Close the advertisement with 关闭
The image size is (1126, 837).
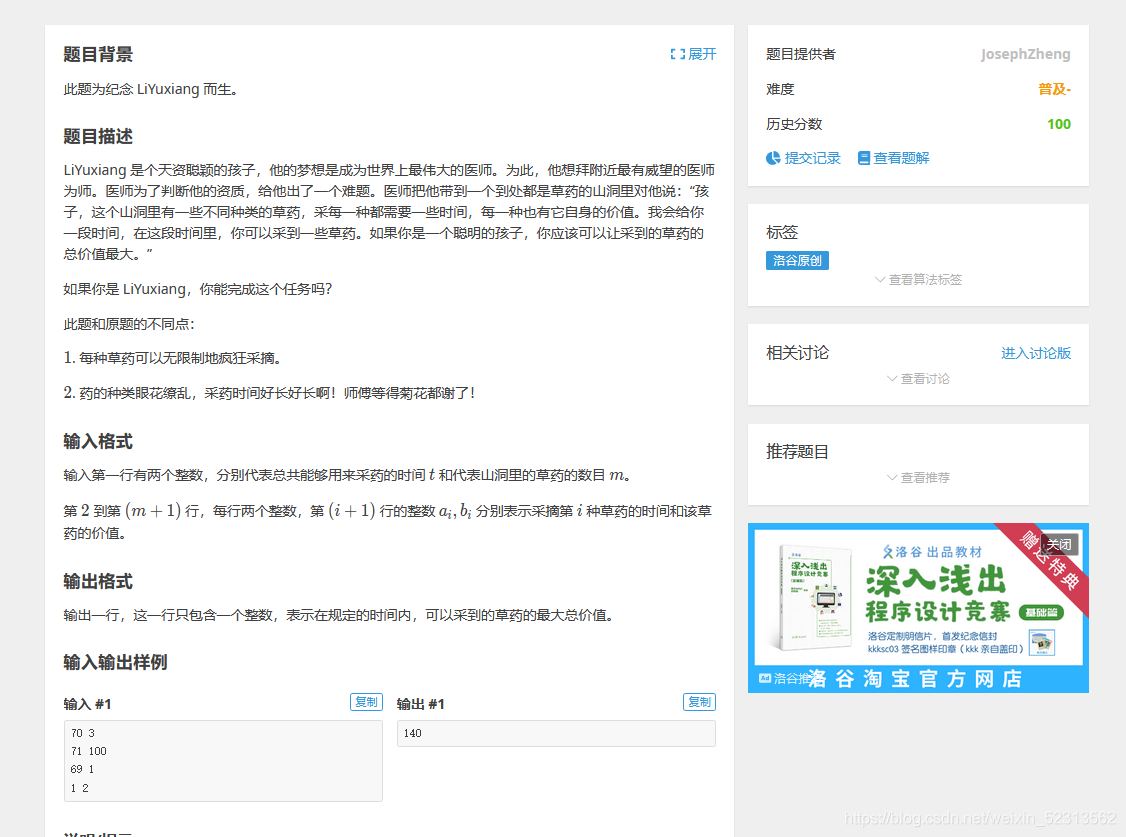[1059, 544]
